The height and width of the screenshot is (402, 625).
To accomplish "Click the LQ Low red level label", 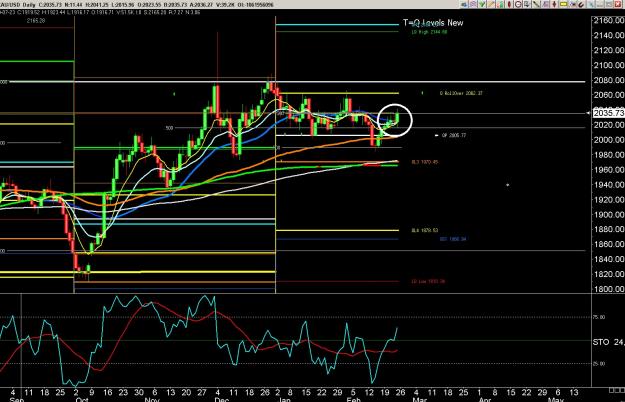I will [x=428, y=281].
